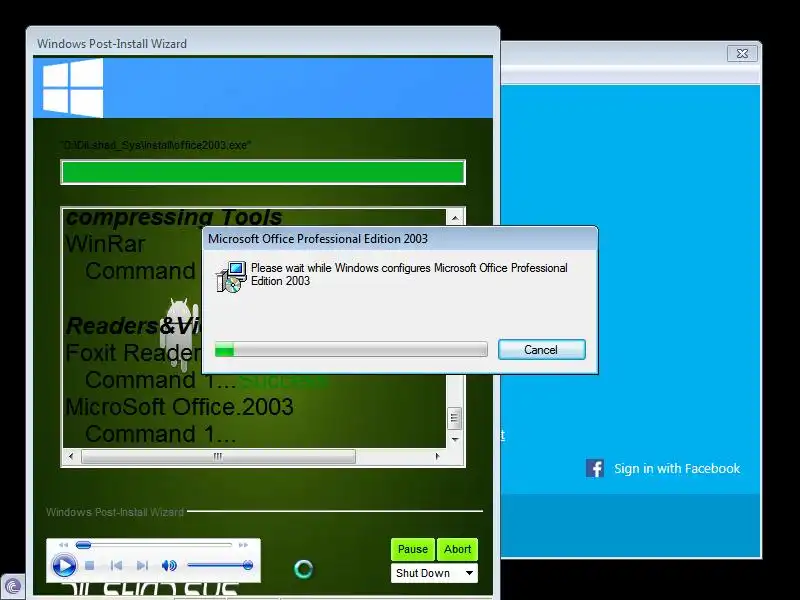
Task: Sign in with Facebook link
Action: tap(677, 468)
